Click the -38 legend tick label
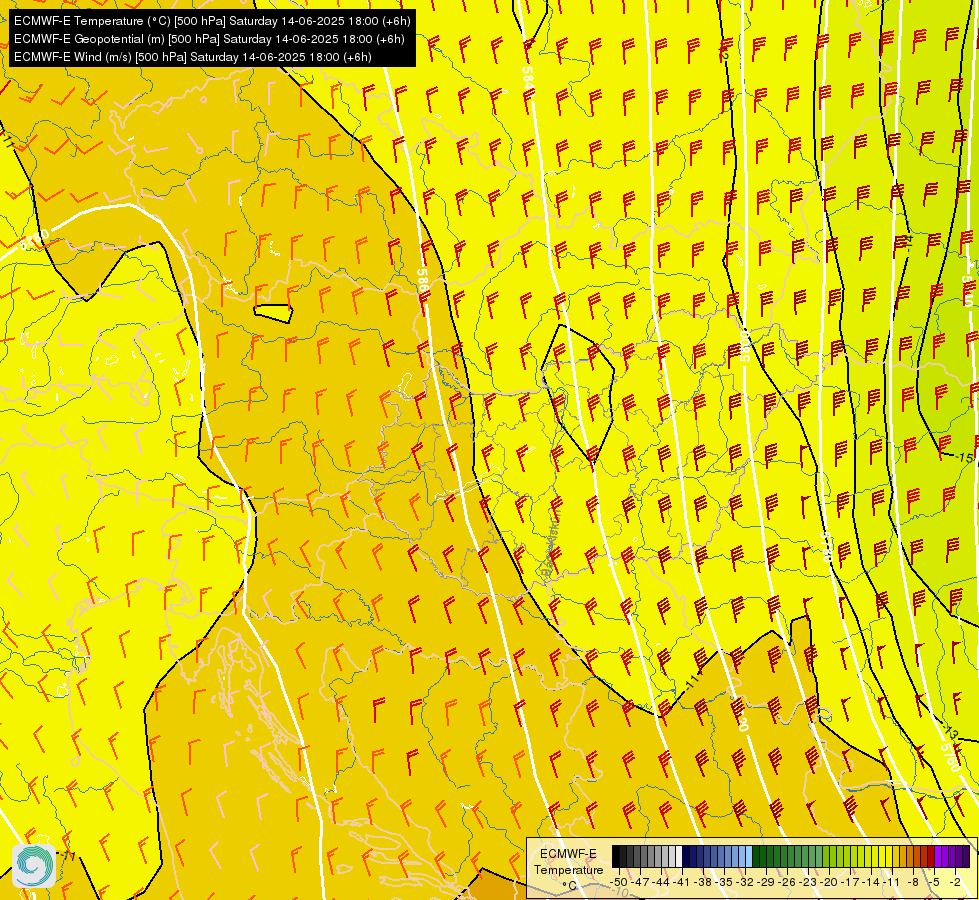Screen dimensions: 979x900 (x=702, y=882)
